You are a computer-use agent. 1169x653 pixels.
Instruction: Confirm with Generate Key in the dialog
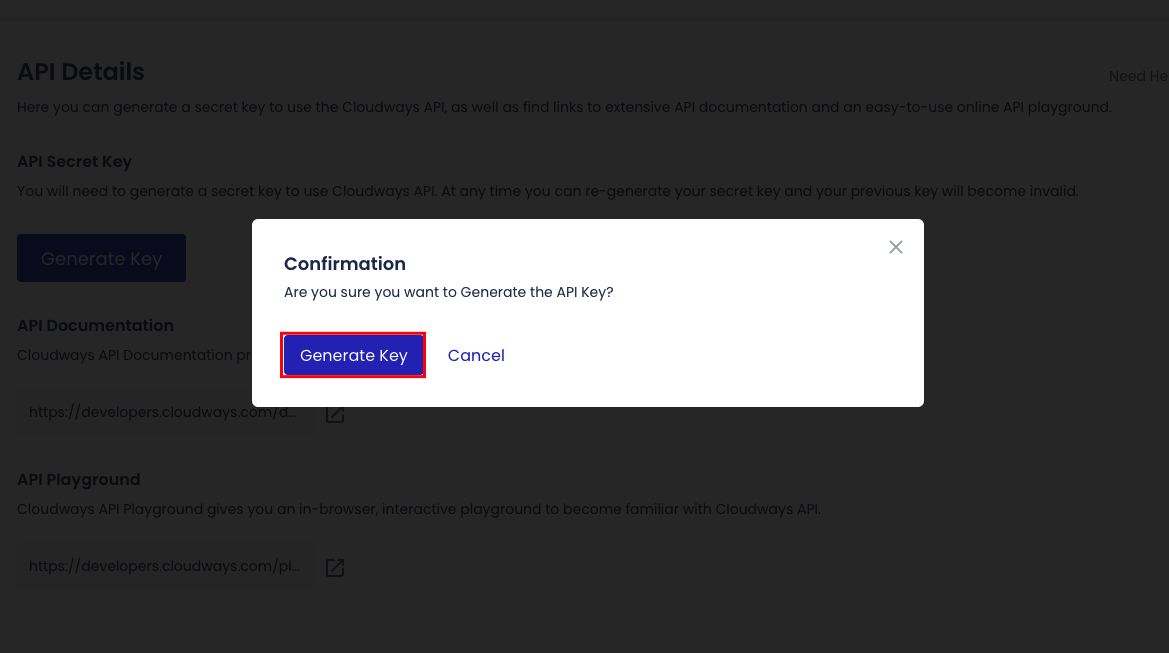tap(353, 355)
